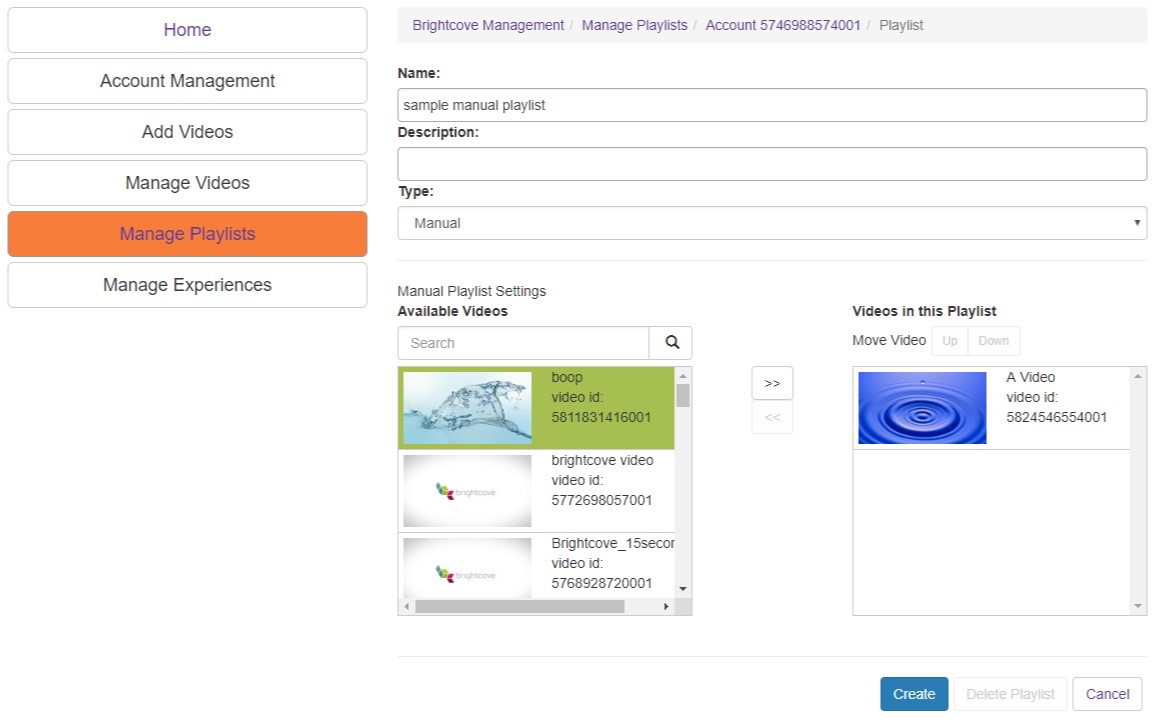Viewport: 1155px width, 722px height.
Task: Navigate to Account Management
Action: (187, 81)
